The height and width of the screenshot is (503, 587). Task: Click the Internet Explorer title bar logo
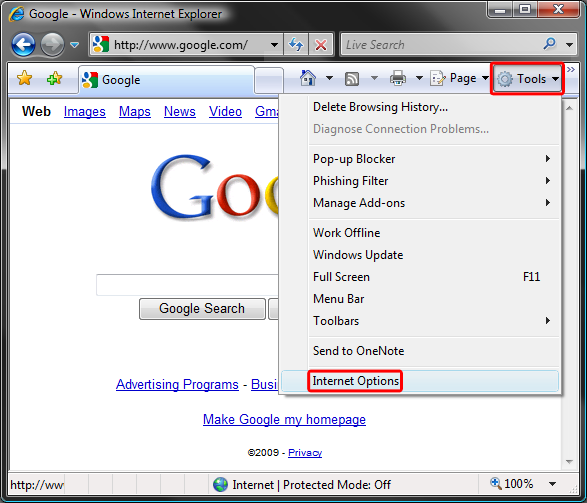point(17,13)
